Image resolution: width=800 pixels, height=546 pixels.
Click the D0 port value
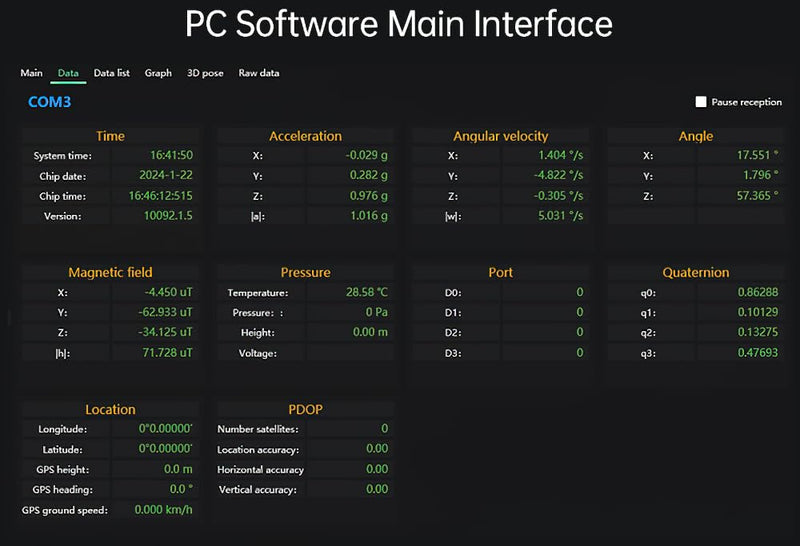[580, 292]
